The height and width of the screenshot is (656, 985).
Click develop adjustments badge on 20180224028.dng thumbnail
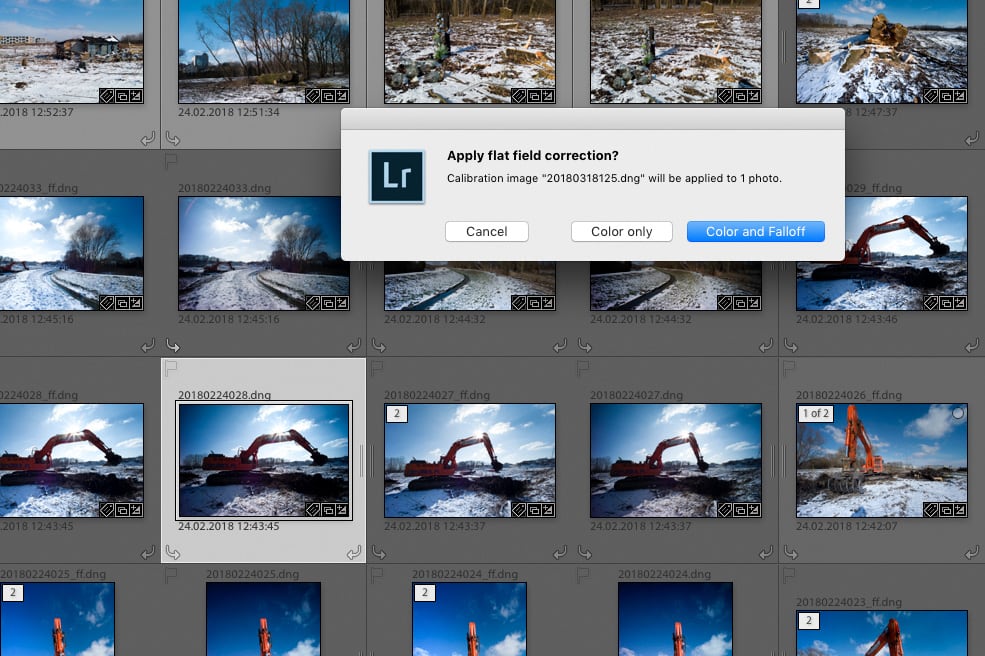click(x=341, y=509)
